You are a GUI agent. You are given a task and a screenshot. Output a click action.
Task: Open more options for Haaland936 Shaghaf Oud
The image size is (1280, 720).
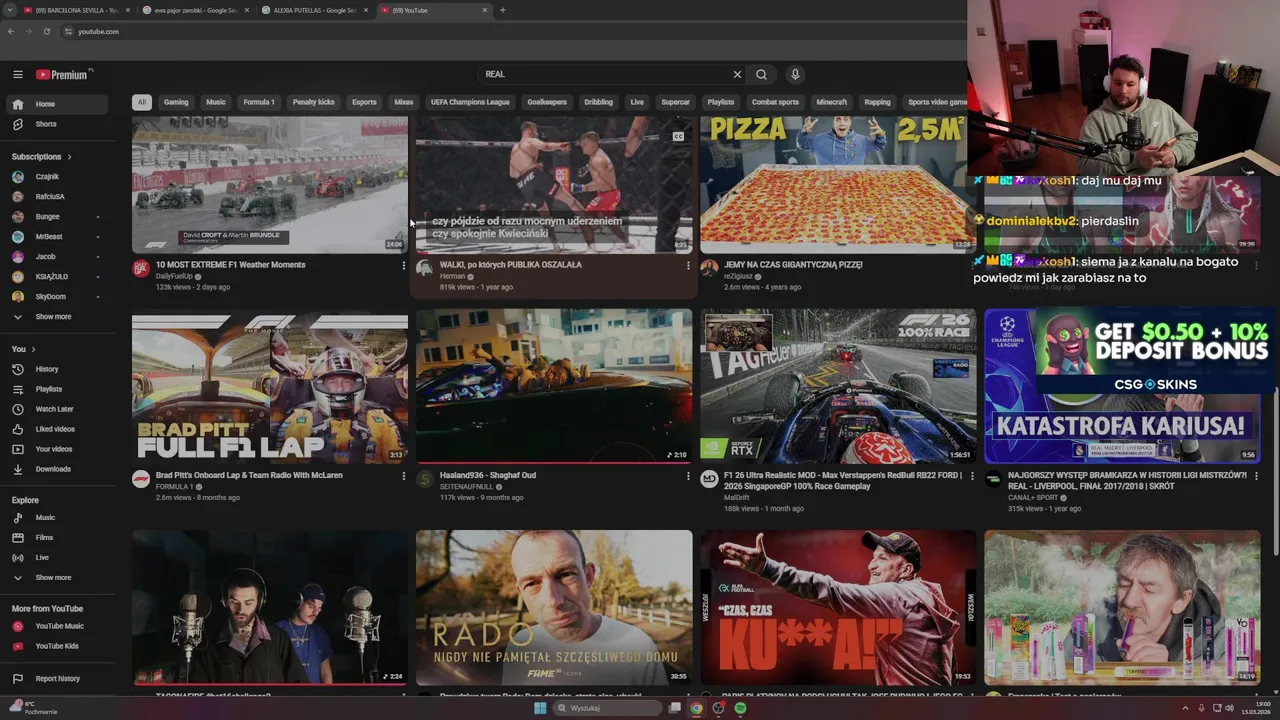(x=688, y=476)
